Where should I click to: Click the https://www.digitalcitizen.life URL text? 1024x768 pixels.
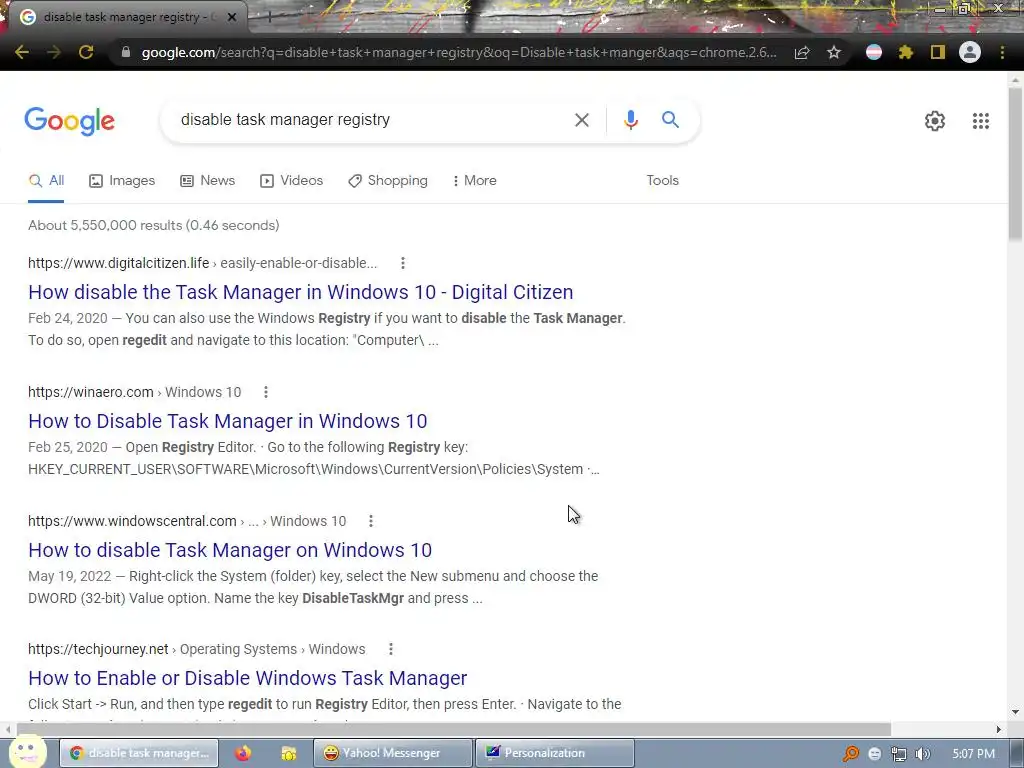(x=118, y=263)
